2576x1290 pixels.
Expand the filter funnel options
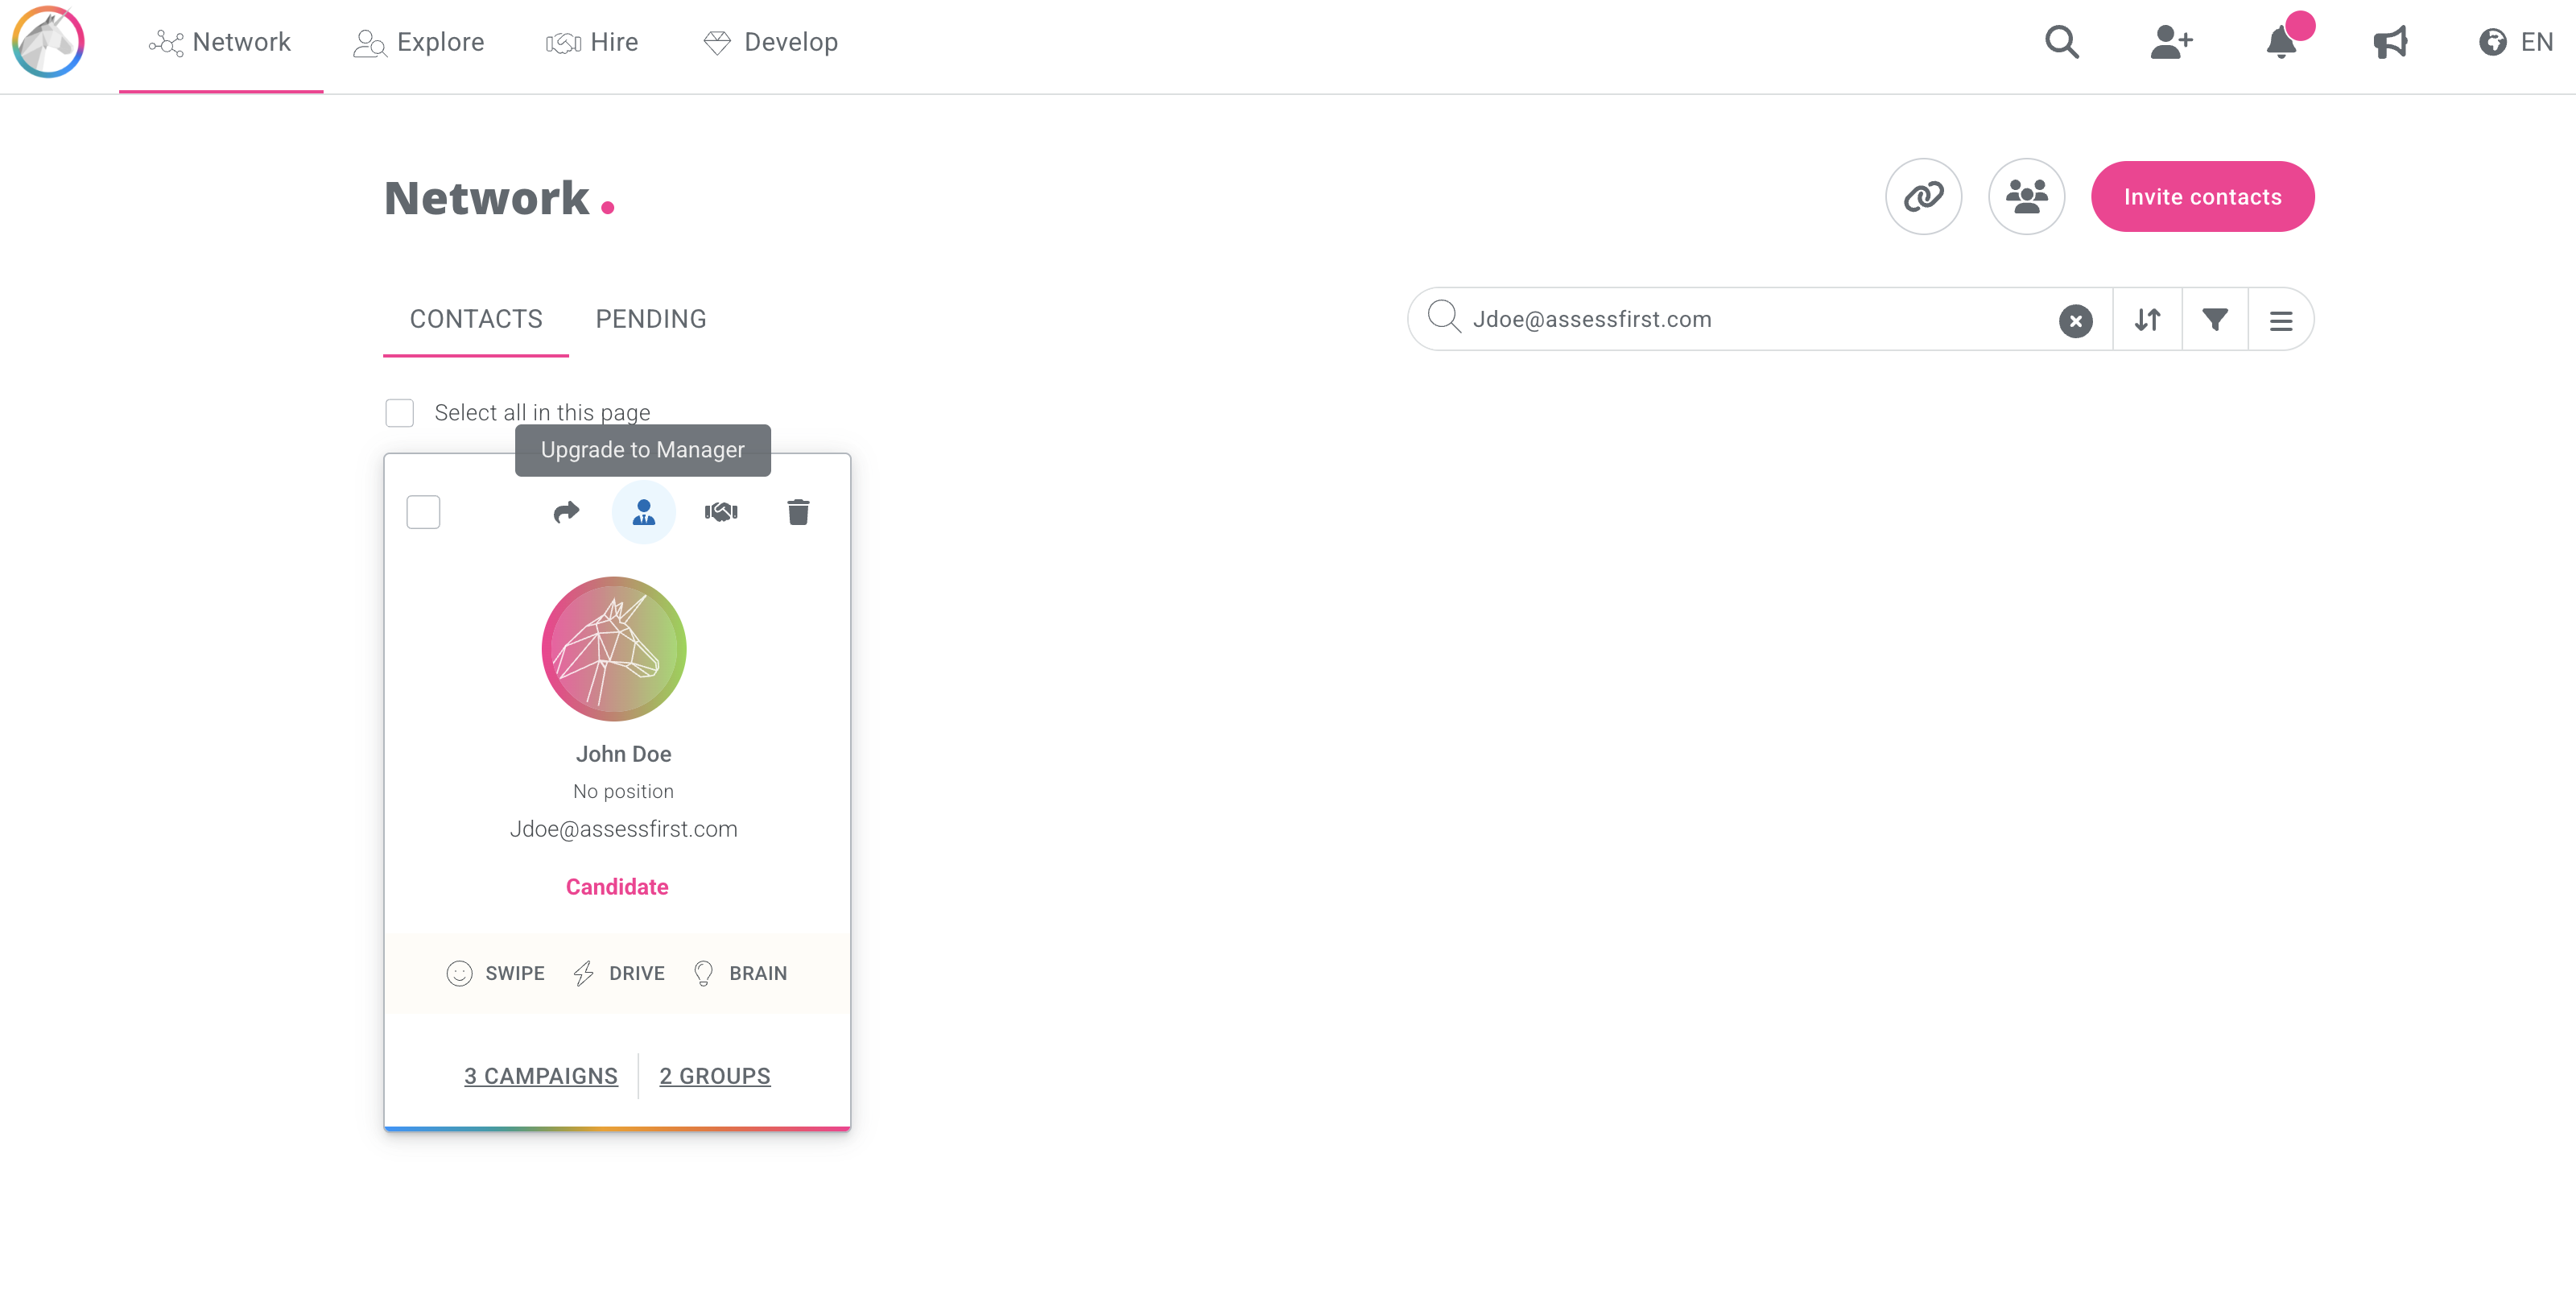2215,320
